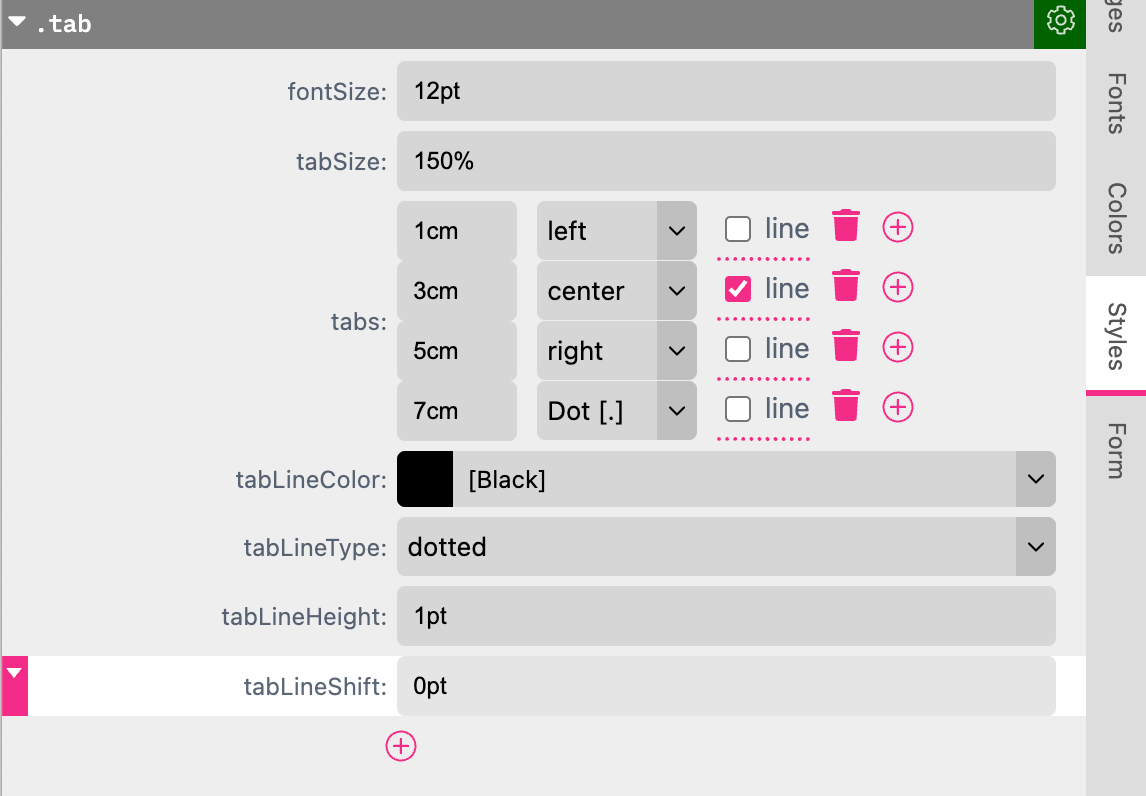Disable the line checkbox for the 3cm tab
Screen dimensions: 1146x796
(x=738, y=287)
